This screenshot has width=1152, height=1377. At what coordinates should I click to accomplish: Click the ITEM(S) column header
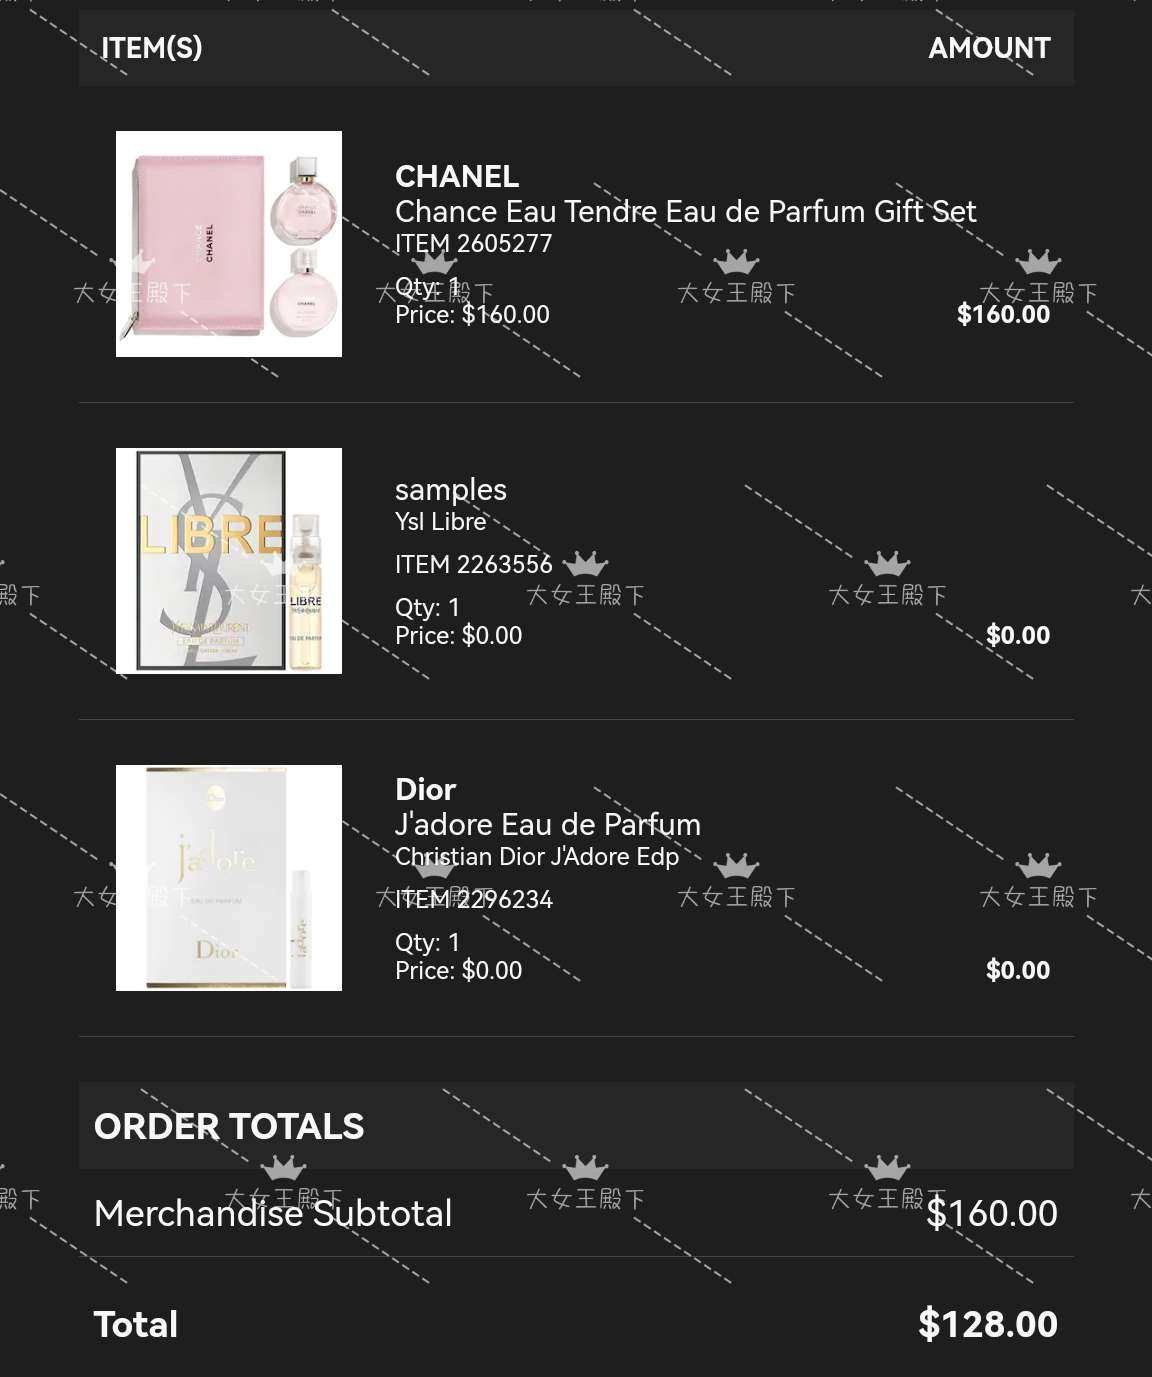click(152, 48)
